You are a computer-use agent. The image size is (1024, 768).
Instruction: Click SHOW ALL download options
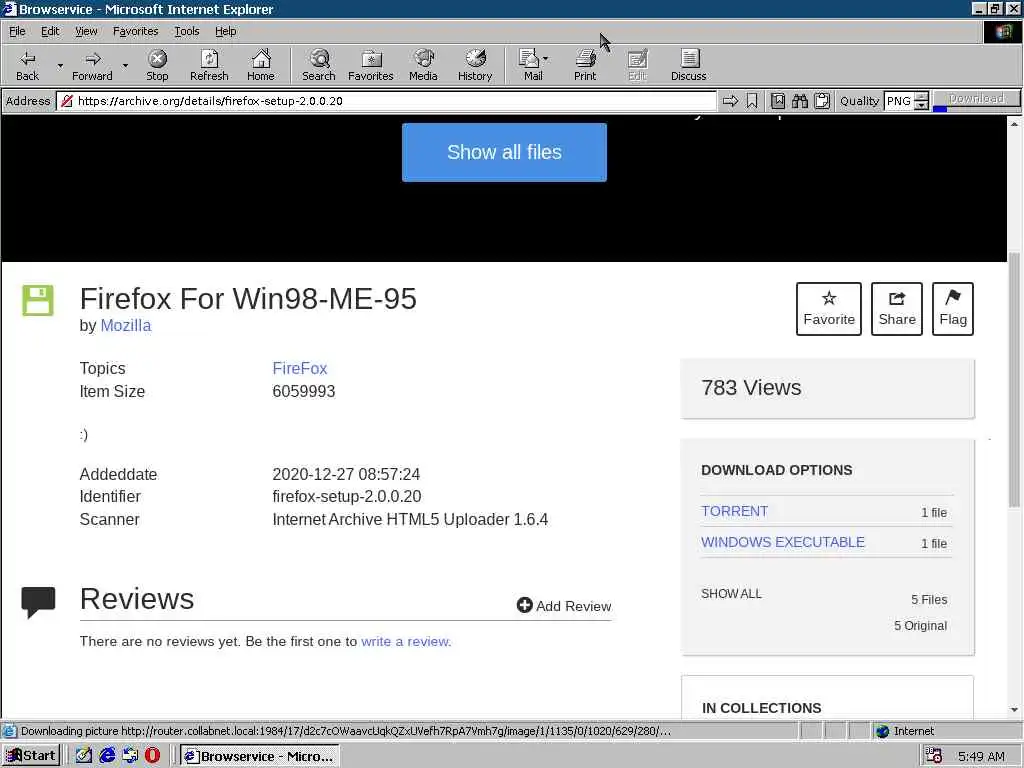pyautogui.click(x=731, y=594)
